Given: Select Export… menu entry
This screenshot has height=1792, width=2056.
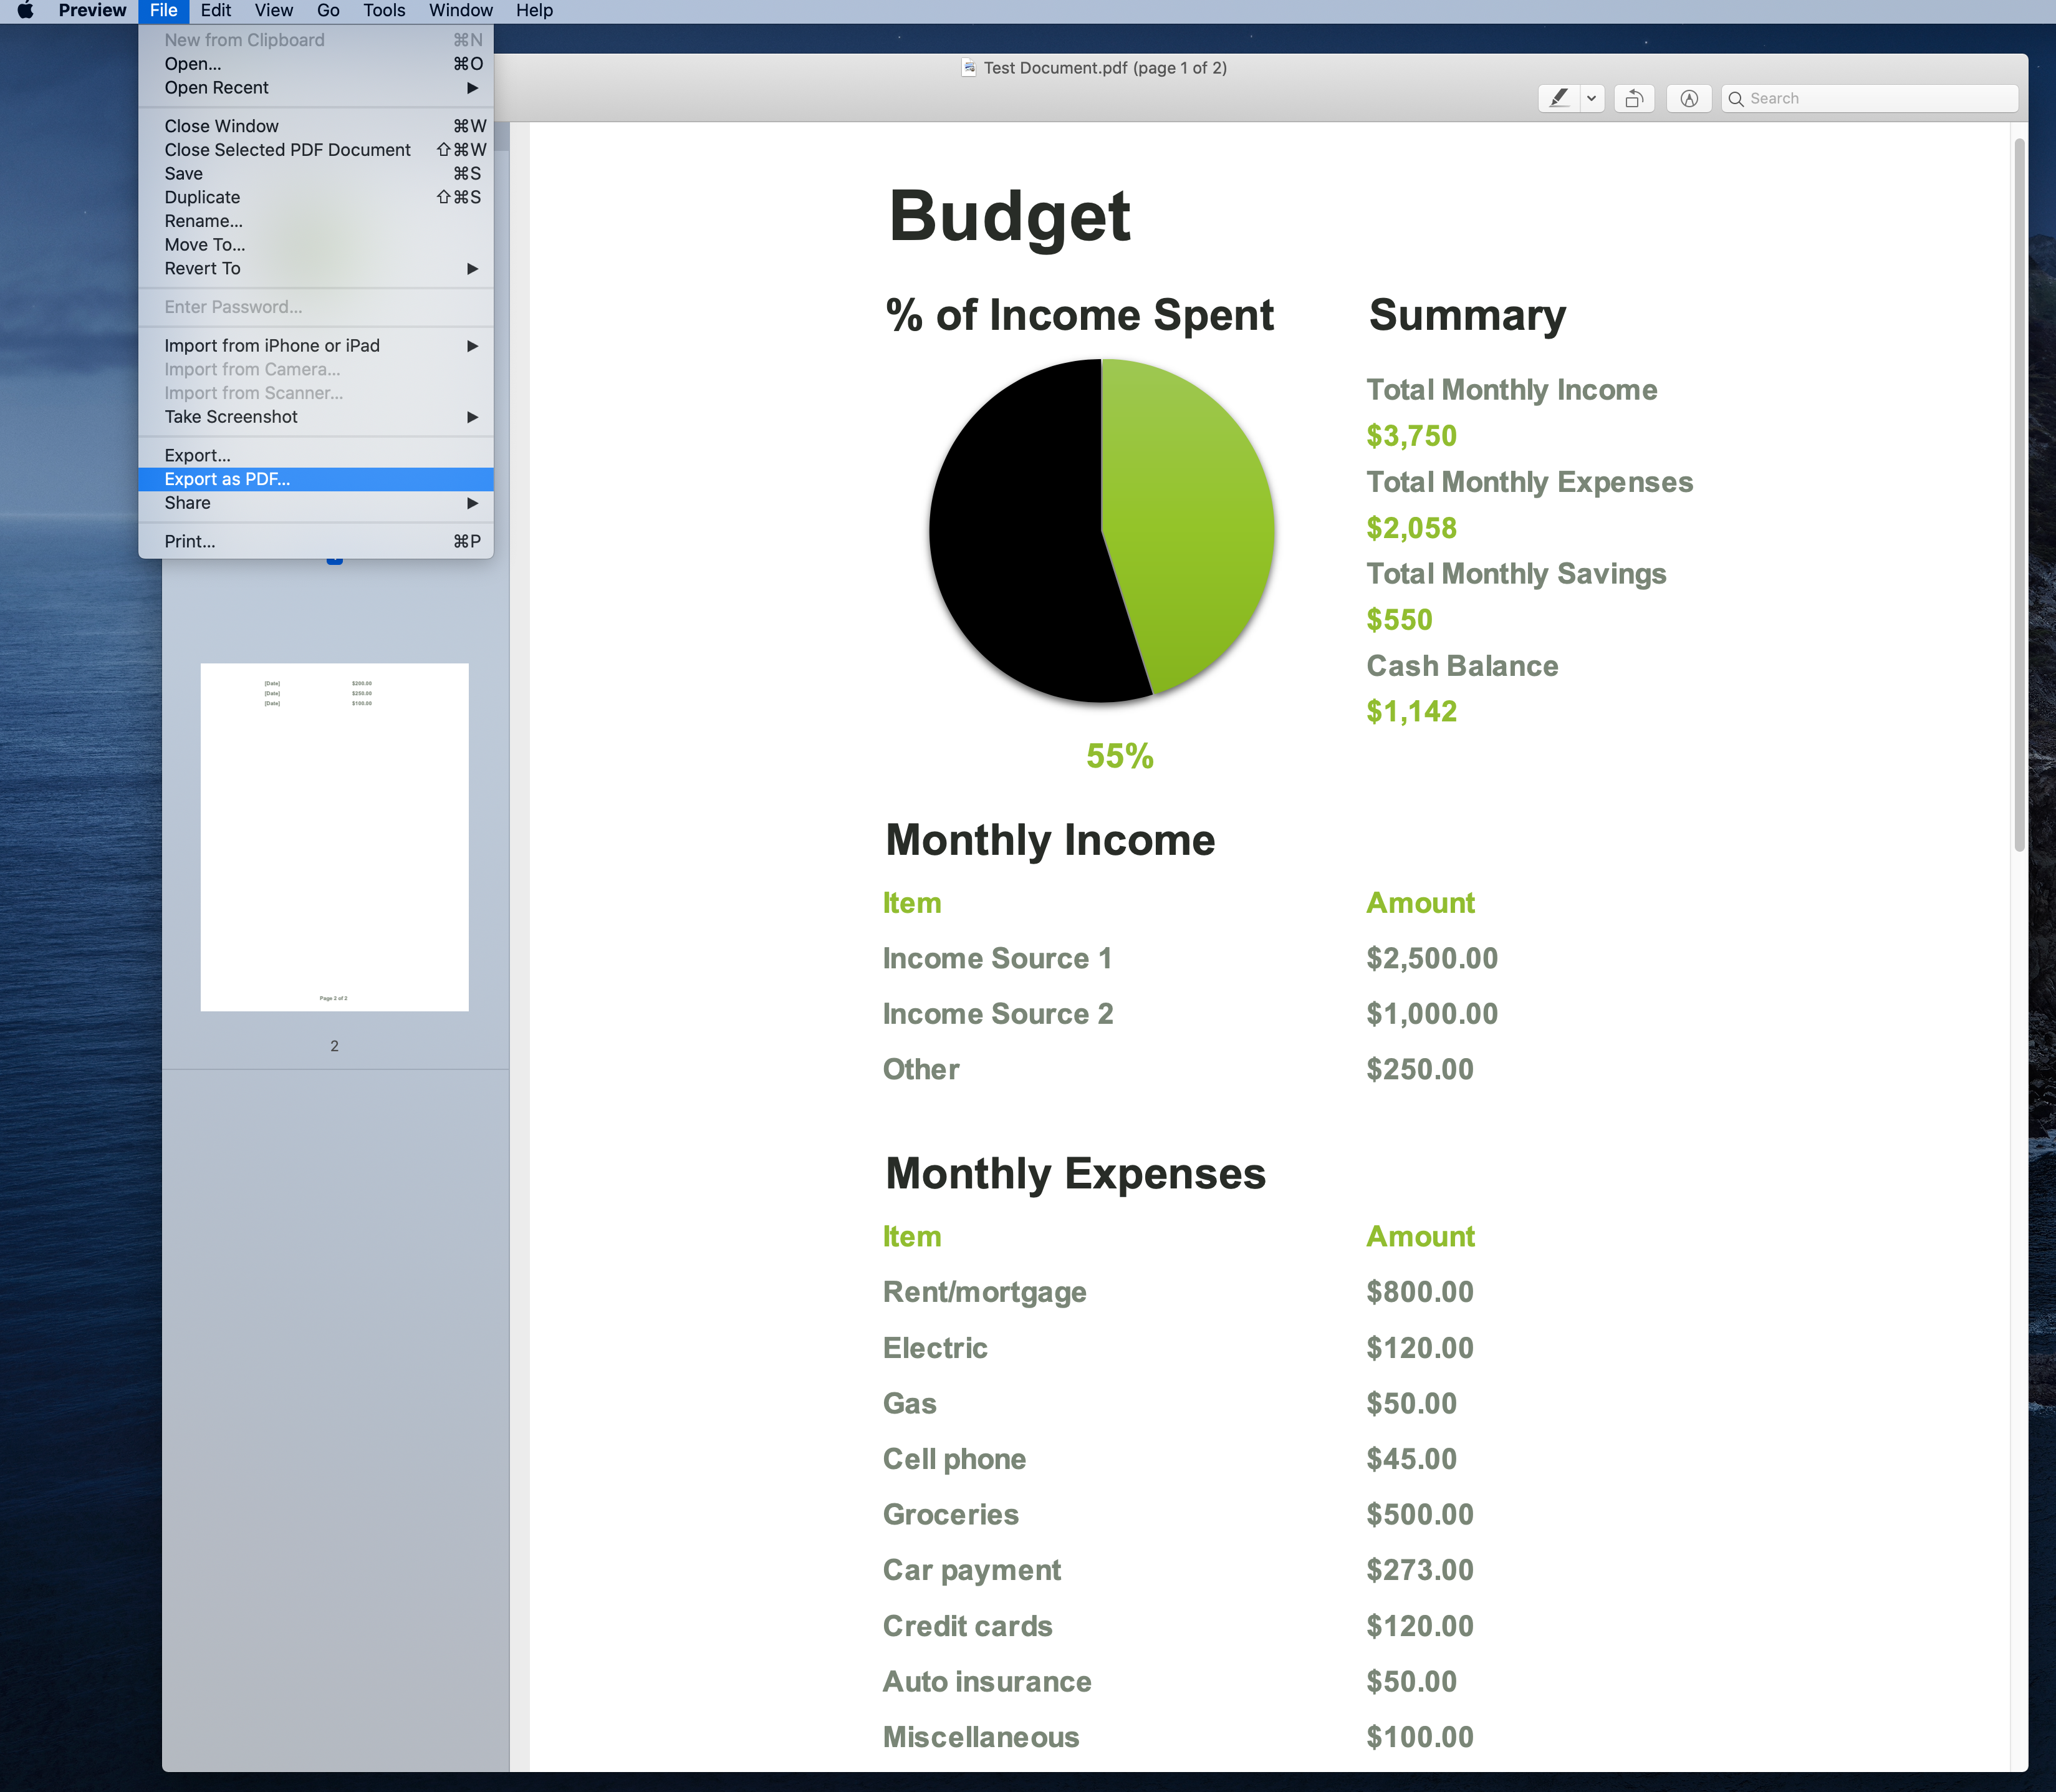Looking at the screenshot, I should 198,456.
